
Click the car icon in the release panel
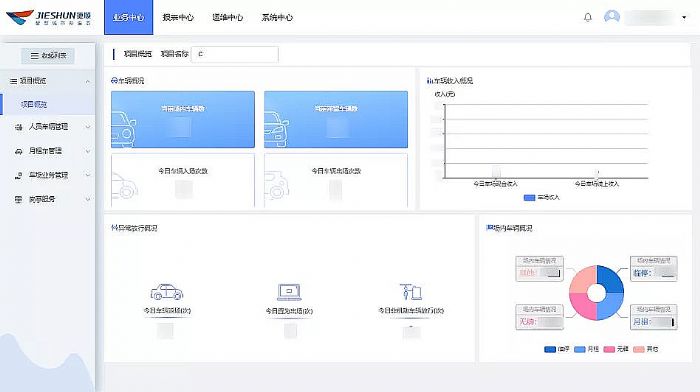(167, 292)
